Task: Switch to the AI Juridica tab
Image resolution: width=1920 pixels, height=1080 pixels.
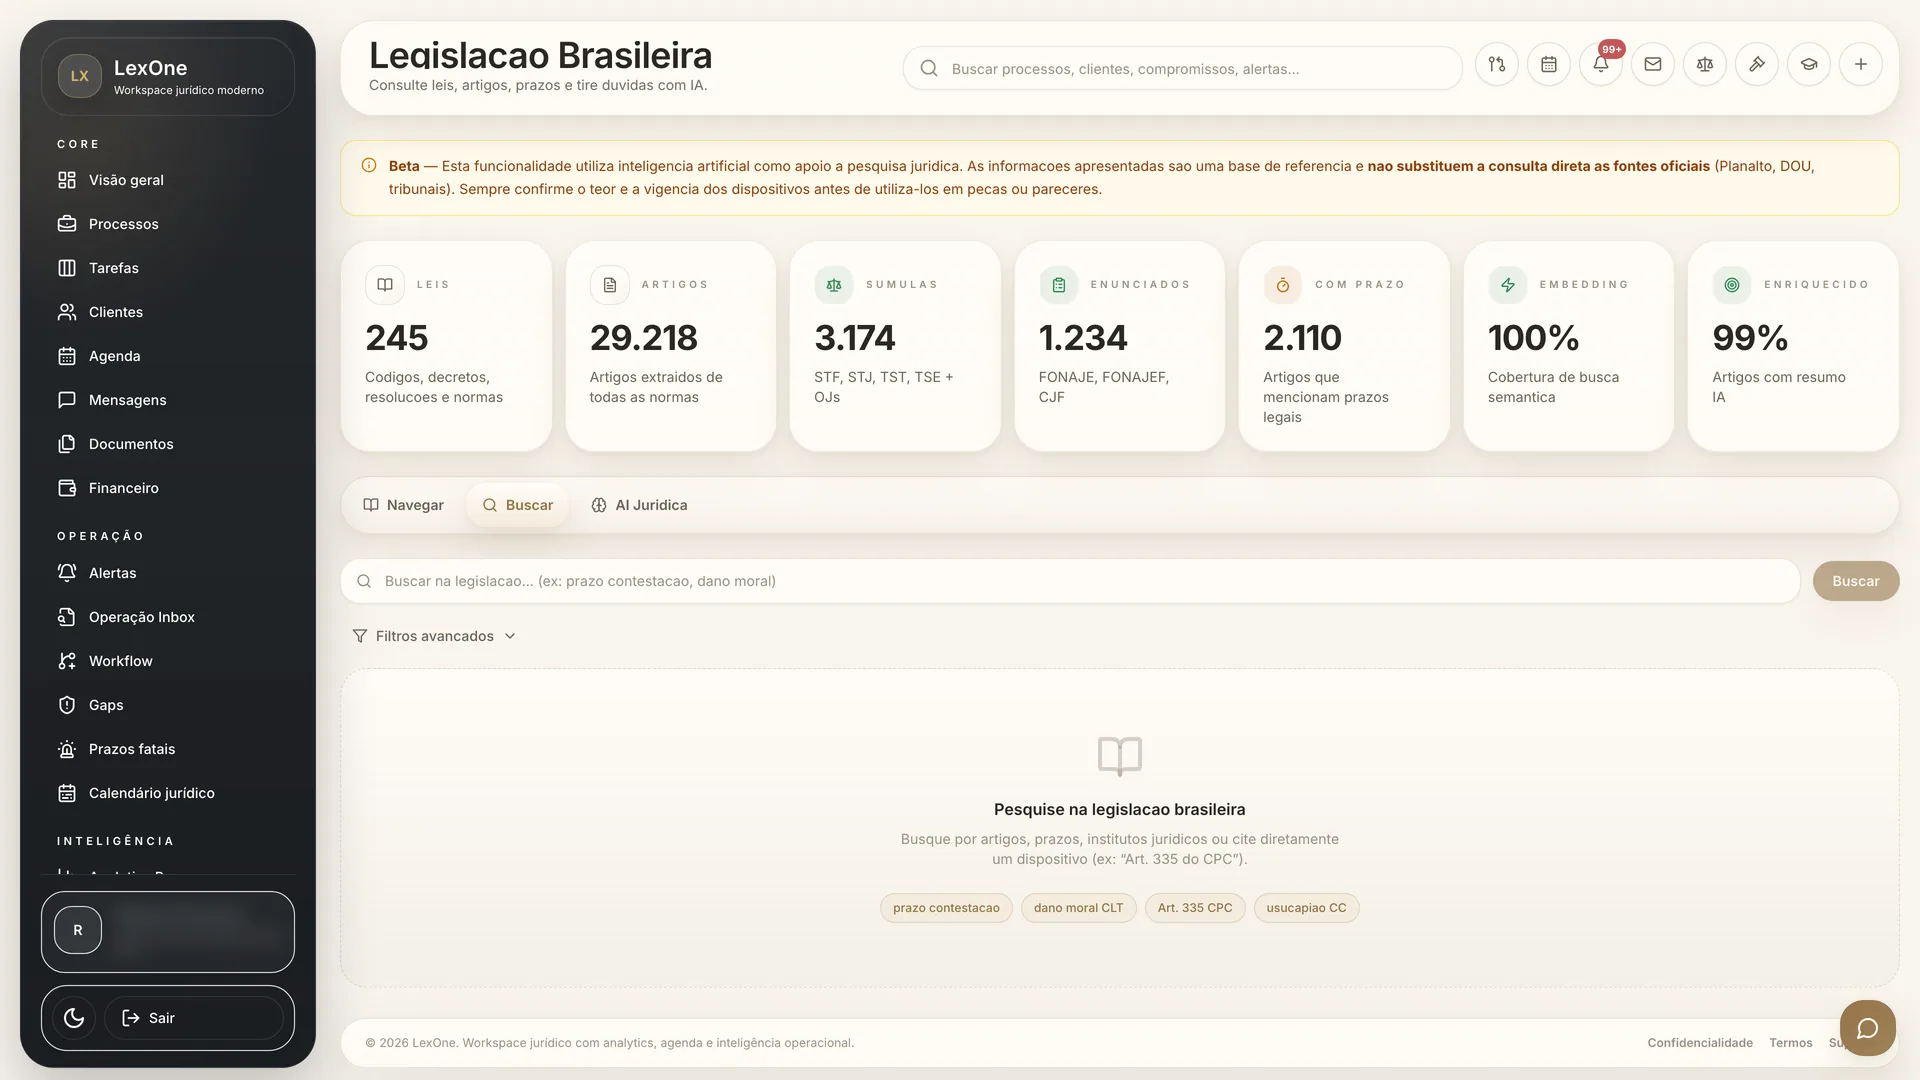Action: click(639, 505)
